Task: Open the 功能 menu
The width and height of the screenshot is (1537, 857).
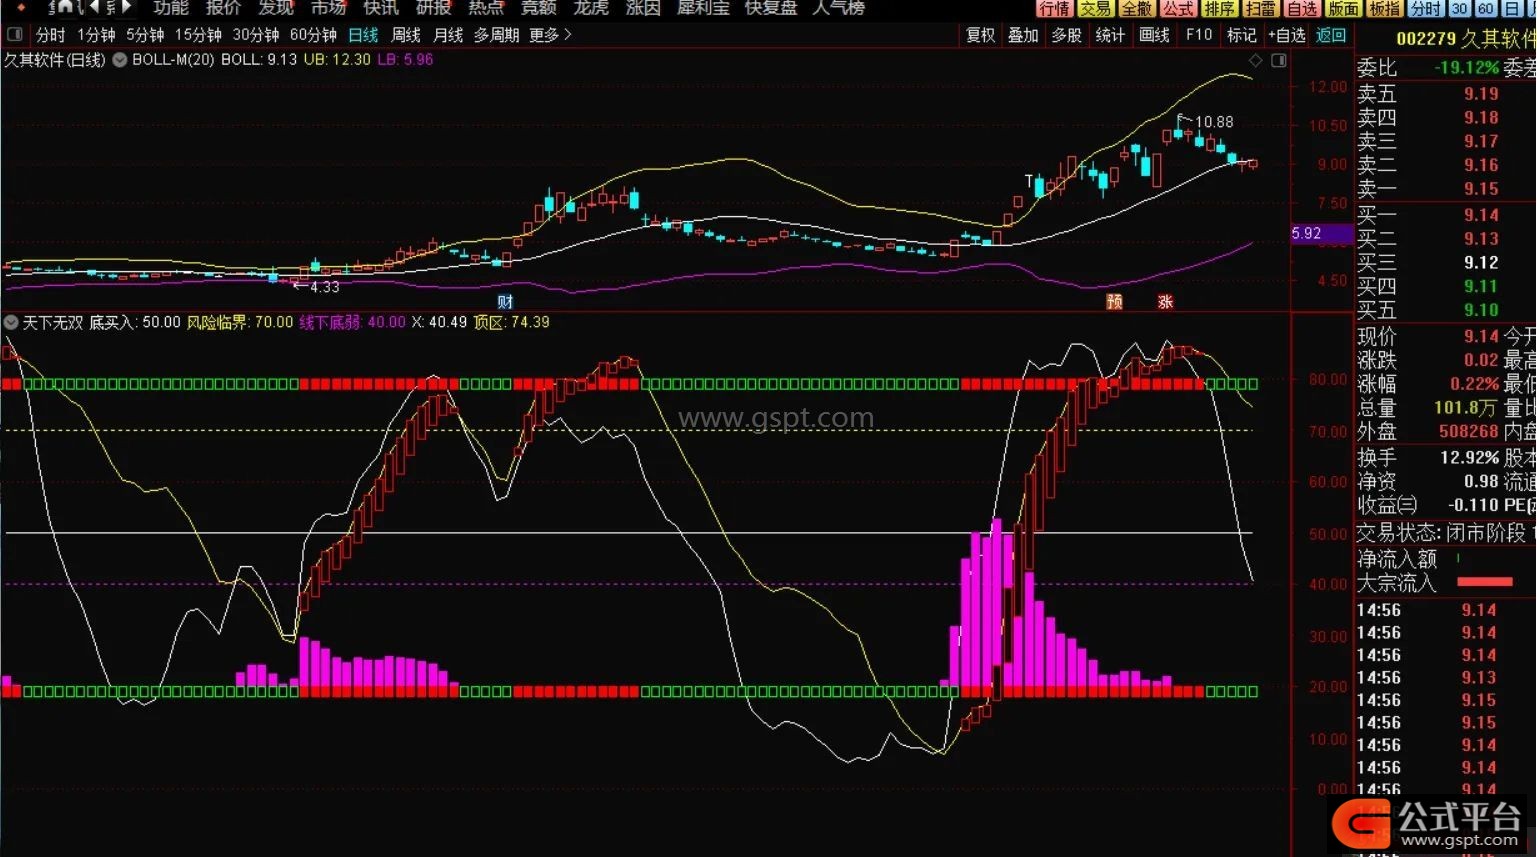Action: click(171, 8)
